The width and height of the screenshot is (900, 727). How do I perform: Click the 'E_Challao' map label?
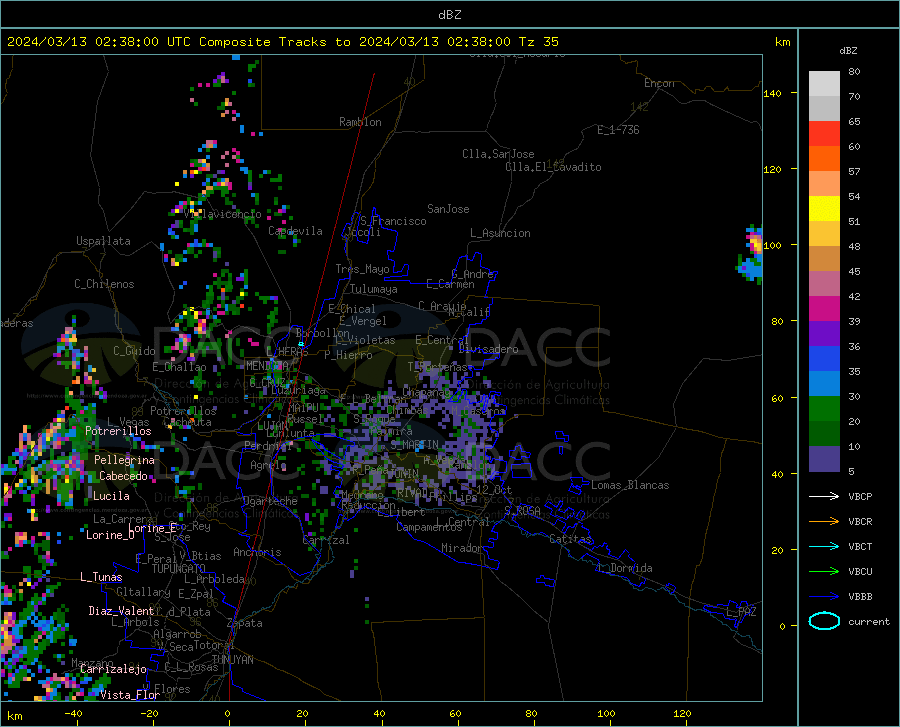click(179, 367)
